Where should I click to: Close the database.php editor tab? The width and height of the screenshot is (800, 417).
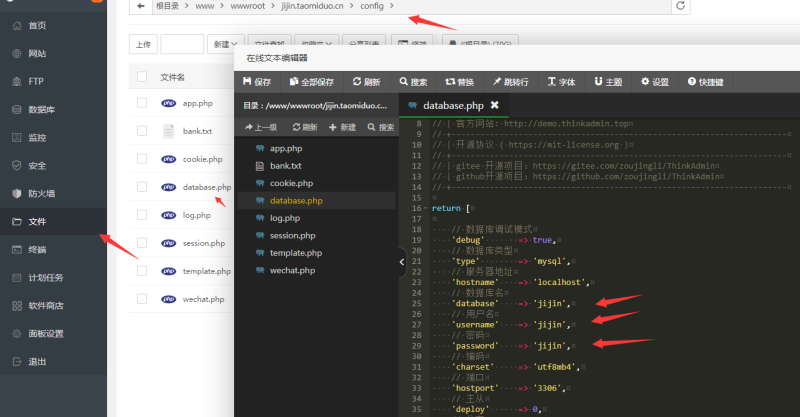pos(494,105)
